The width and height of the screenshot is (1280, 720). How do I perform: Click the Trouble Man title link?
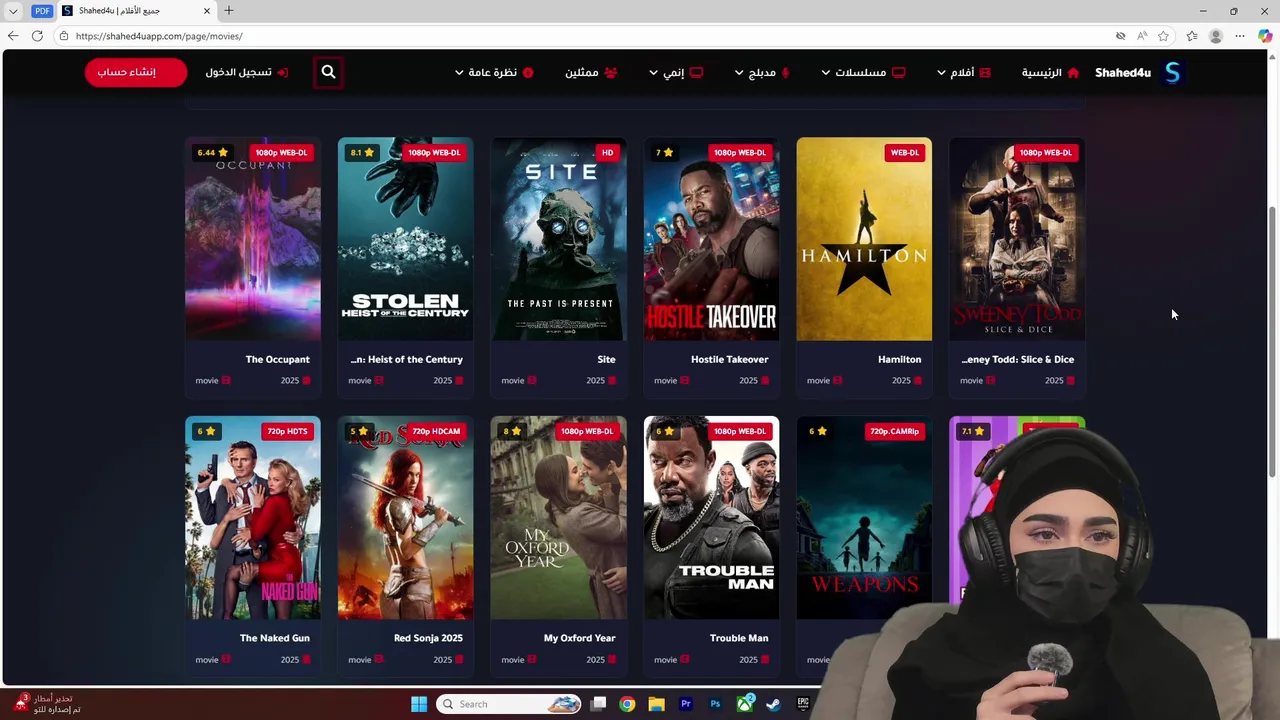(x=739, y=638)
